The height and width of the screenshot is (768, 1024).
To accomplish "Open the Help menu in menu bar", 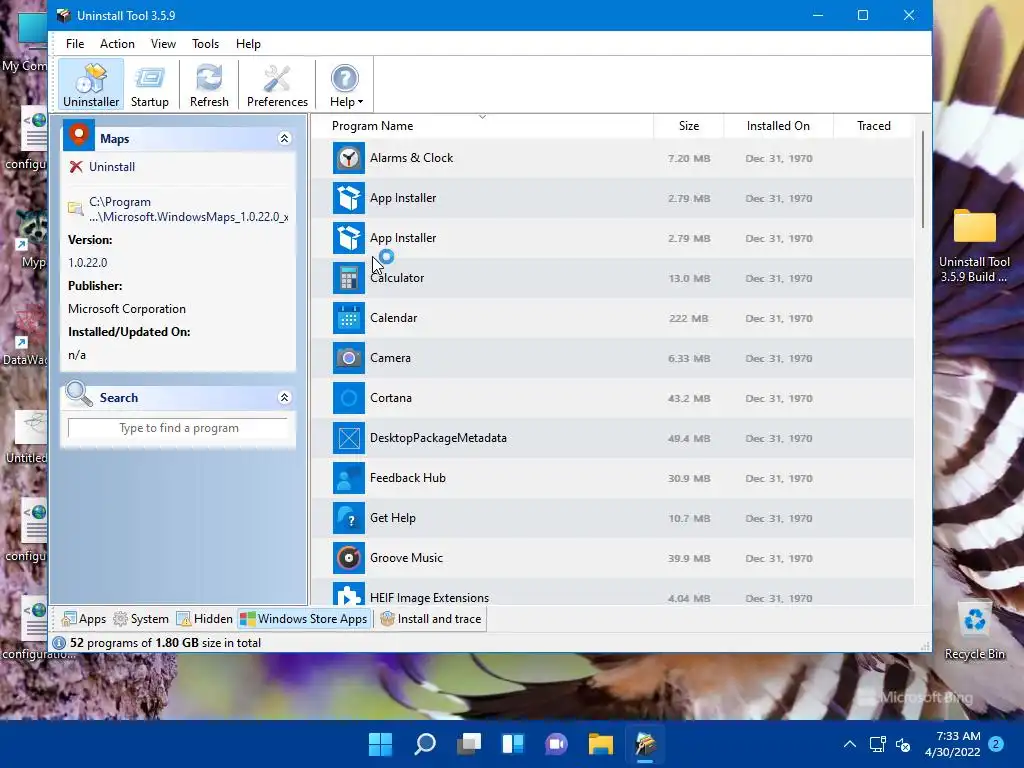I will pos(248,44).
